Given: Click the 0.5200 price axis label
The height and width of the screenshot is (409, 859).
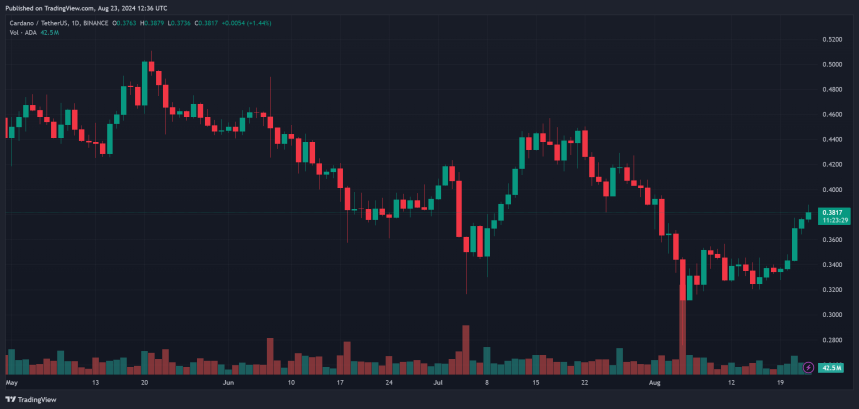Looking at the screenshot, I should coord(832,39).
